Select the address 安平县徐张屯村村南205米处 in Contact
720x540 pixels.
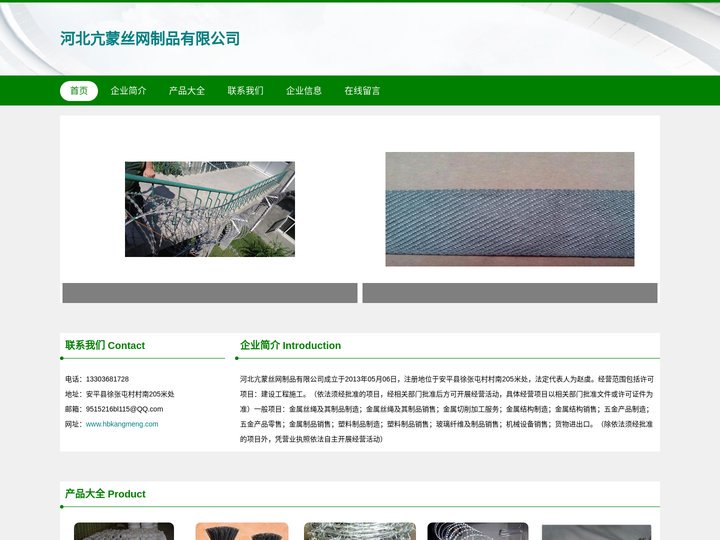coord(130,394)
